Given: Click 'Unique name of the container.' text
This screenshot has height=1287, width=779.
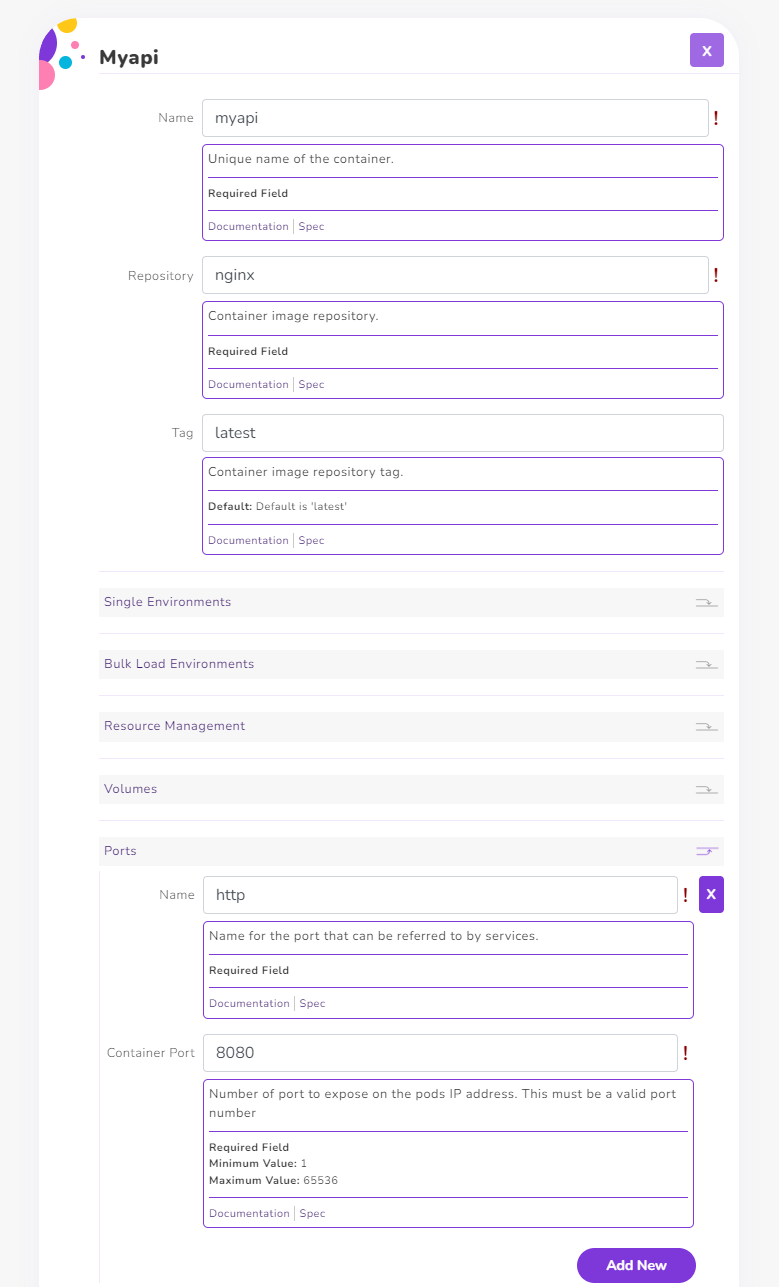Looking at the screenshot, I should tap(301, 158).
